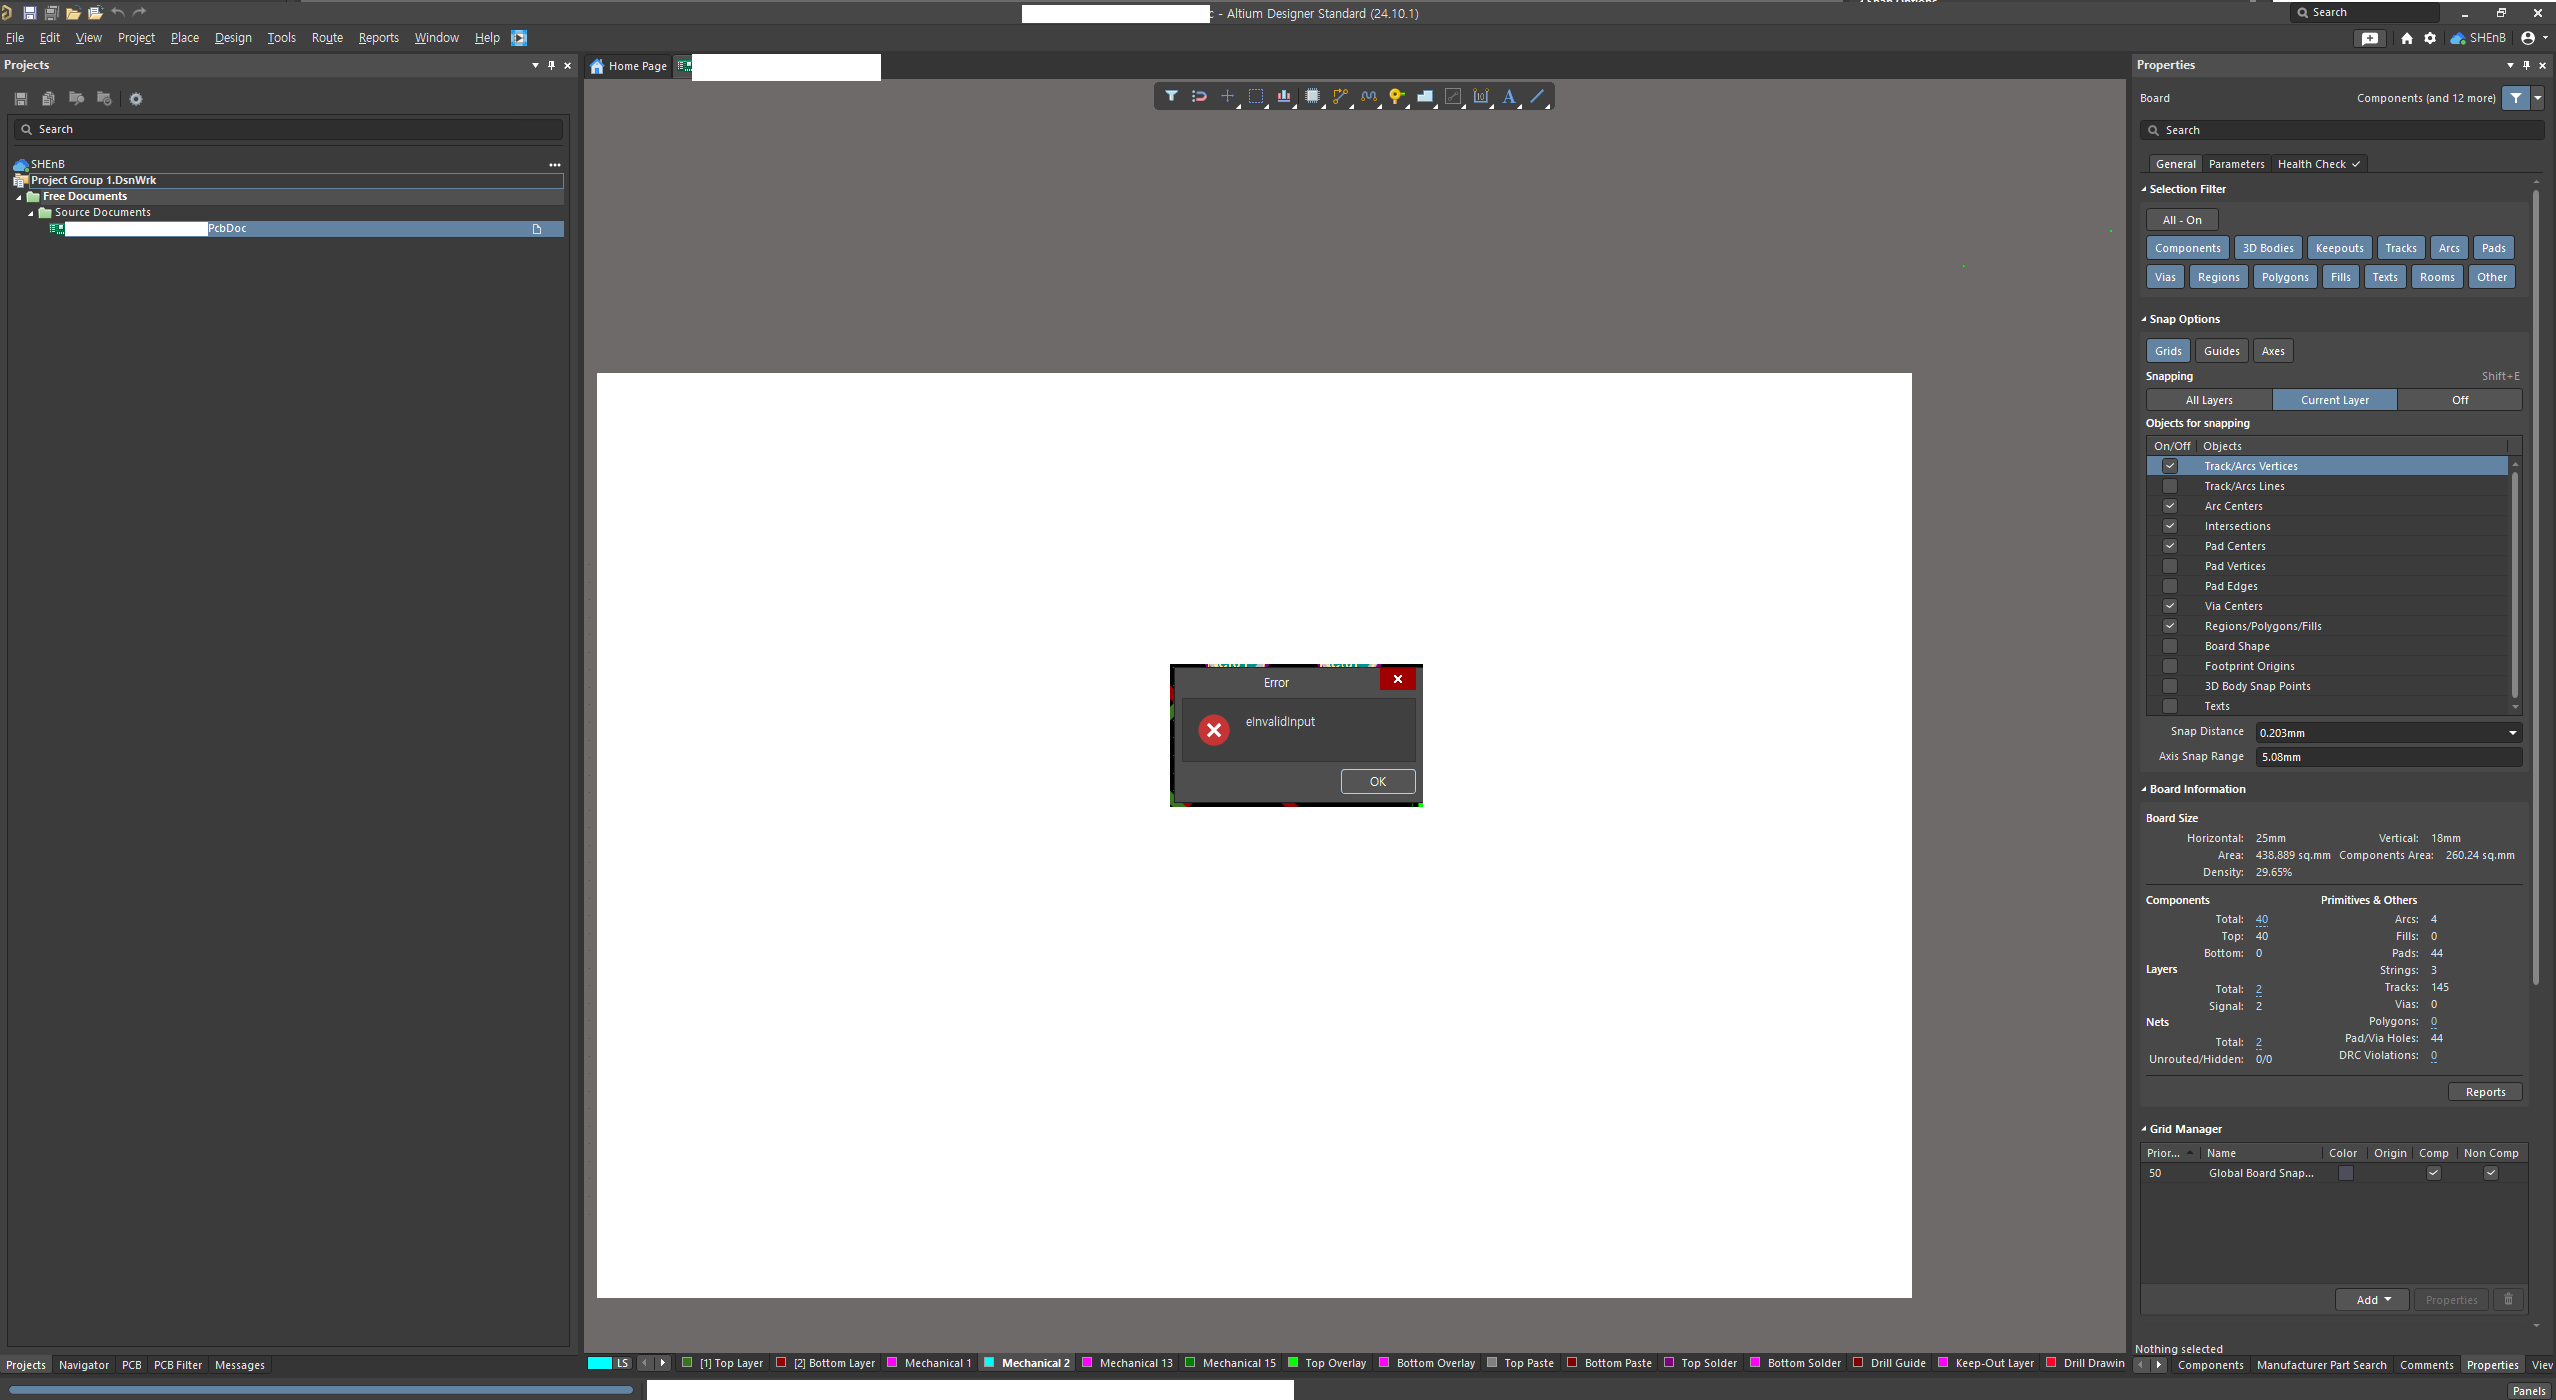Click the Selection Filter funnel icon
Image resolution: width=2556 pixels, height=1400 pixels.
(1170, 97)
